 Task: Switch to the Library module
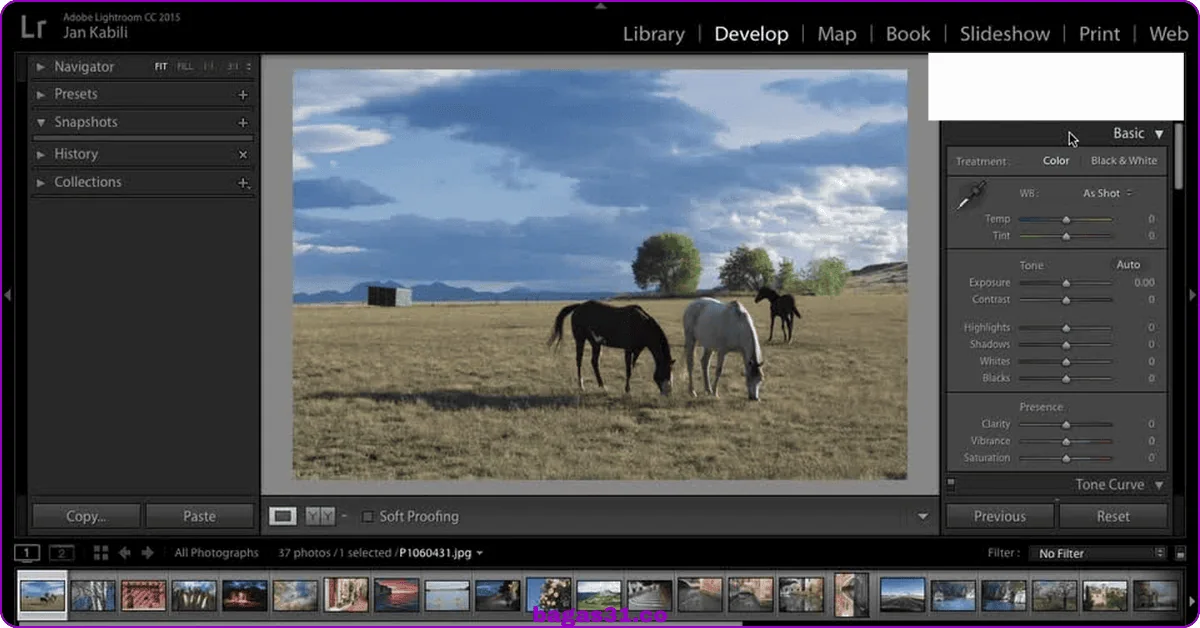(x=653, y=34)
